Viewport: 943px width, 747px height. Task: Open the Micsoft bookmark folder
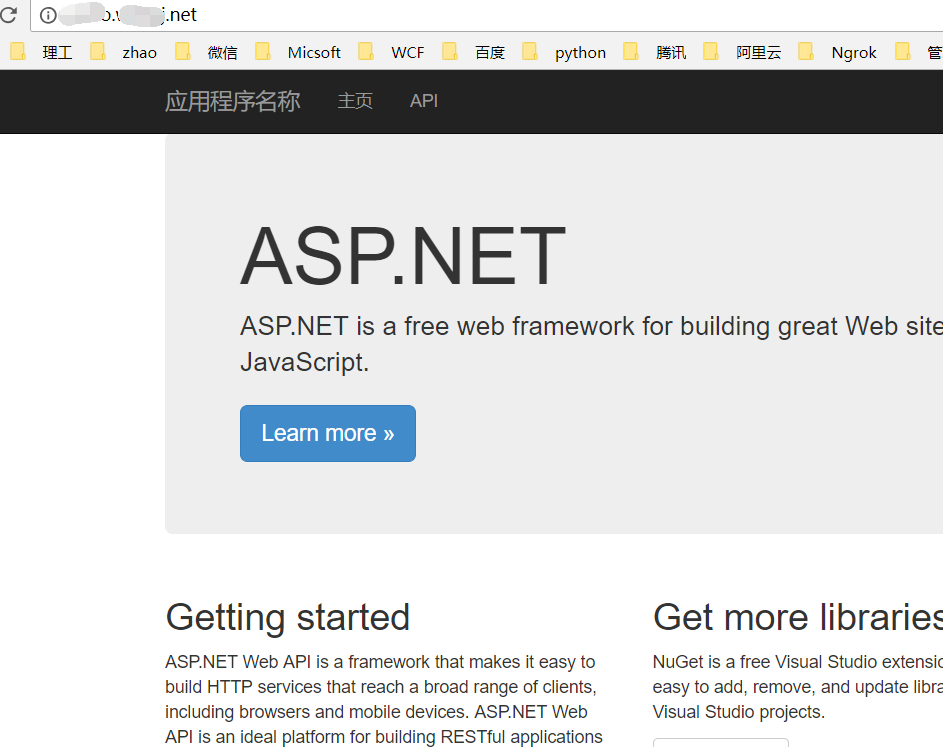pos(298,52)
